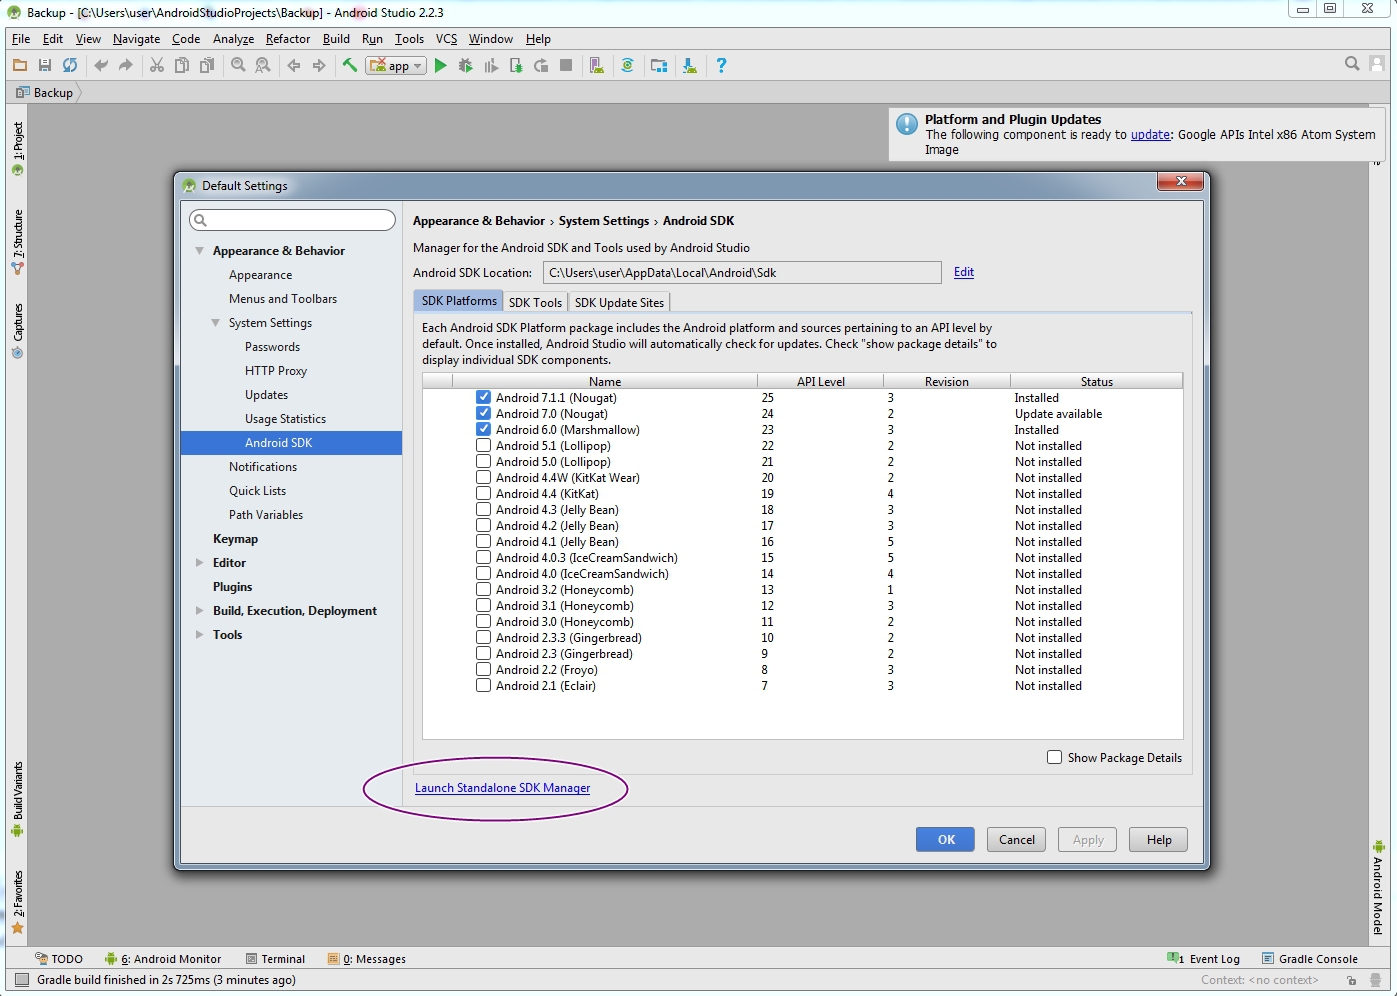Check the Android 5.1 (Lollipop) checkbox
Viewport: 1397px width, 996px height.
(x=483, y=446)
